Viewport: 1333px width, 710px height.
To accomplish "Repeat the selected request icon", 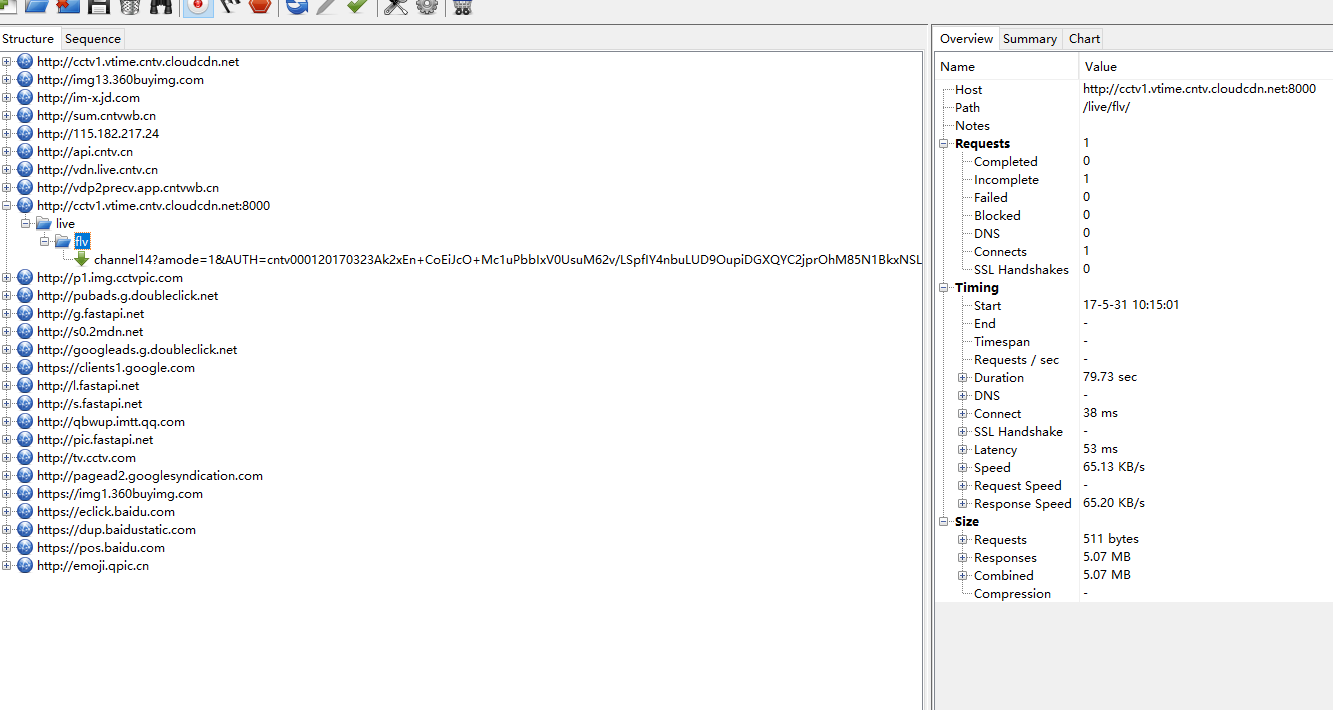I will 297,6.
